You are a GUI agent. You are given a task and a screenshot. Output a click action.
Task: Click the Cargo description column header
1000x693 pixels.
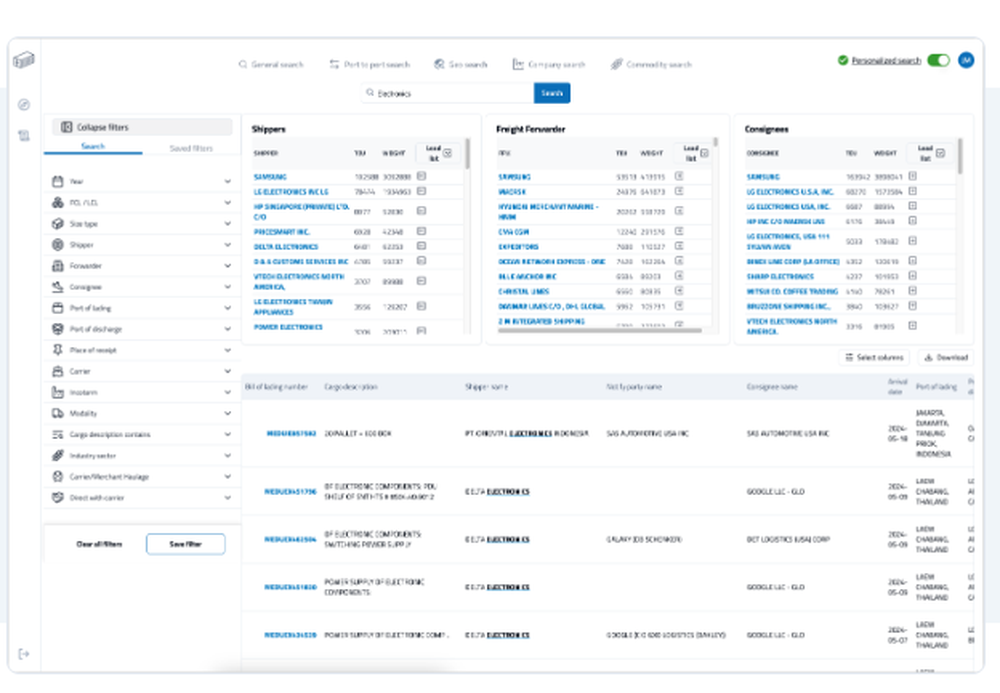click(351, 387)
